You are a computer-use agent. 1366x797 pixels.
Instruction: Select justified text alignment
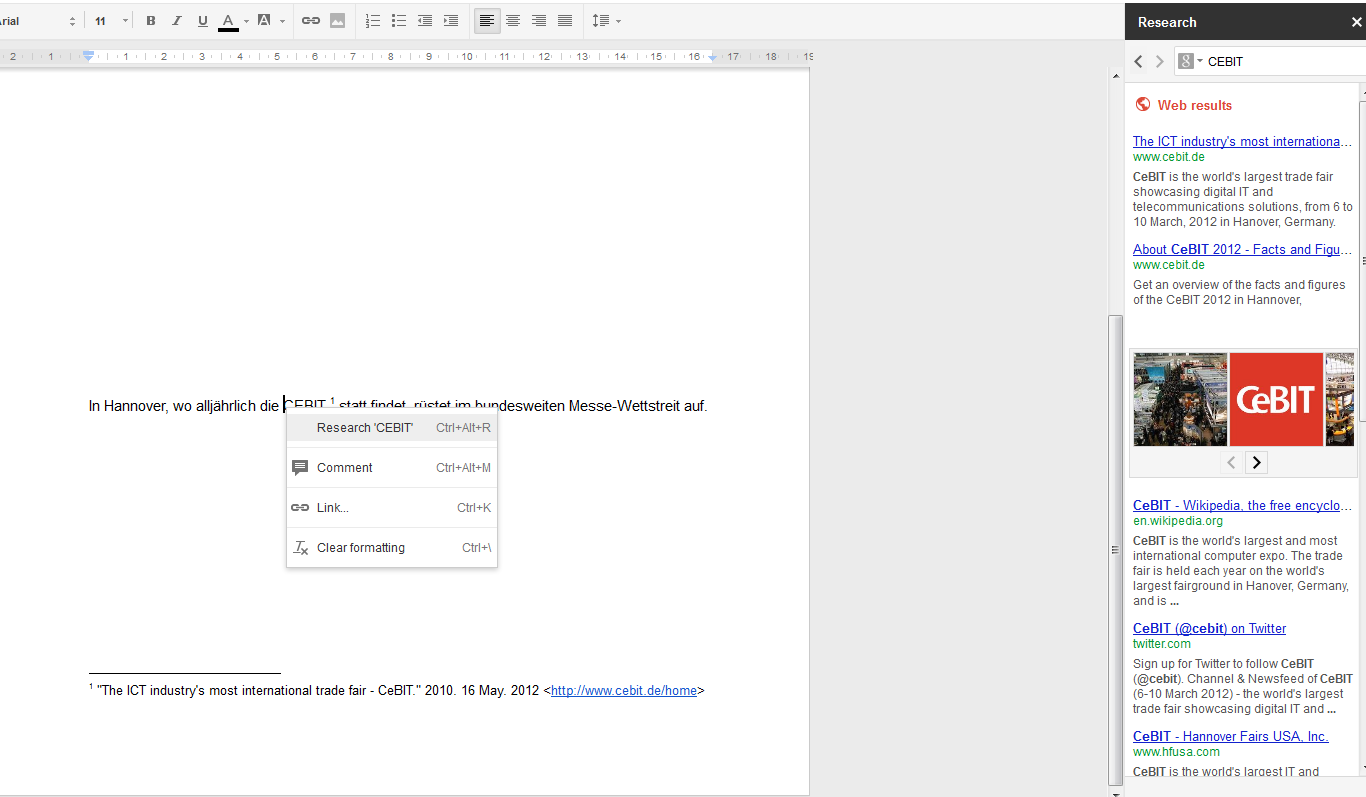tap(565, 21)
